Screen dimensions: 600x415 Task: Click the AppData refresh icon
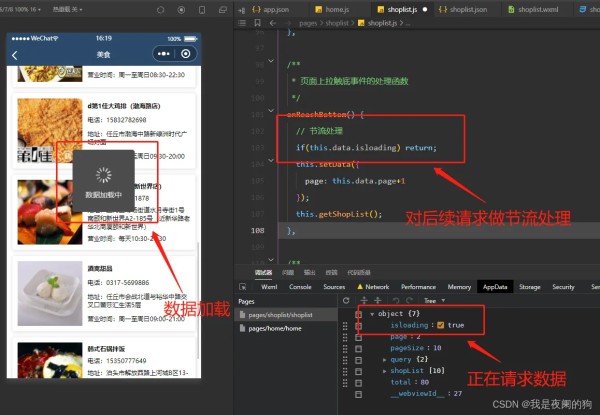pyautogui.click(x=346, y=301)
